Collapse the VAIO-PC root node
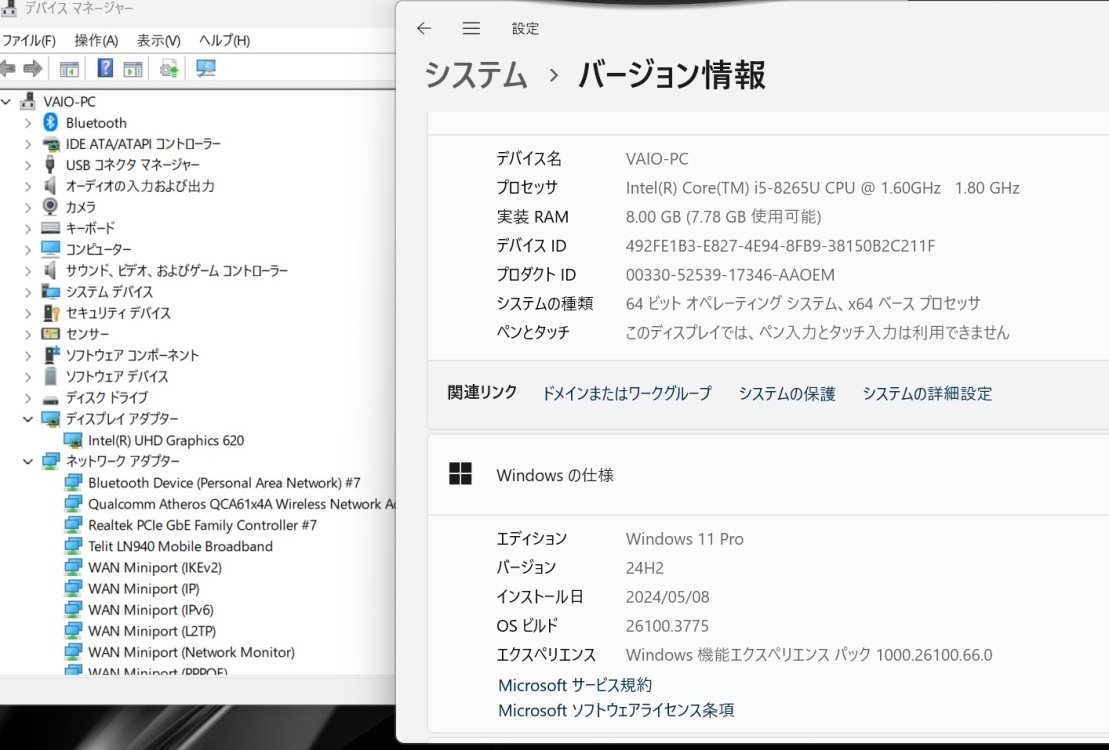1109x750 pixels. point(6,102)
